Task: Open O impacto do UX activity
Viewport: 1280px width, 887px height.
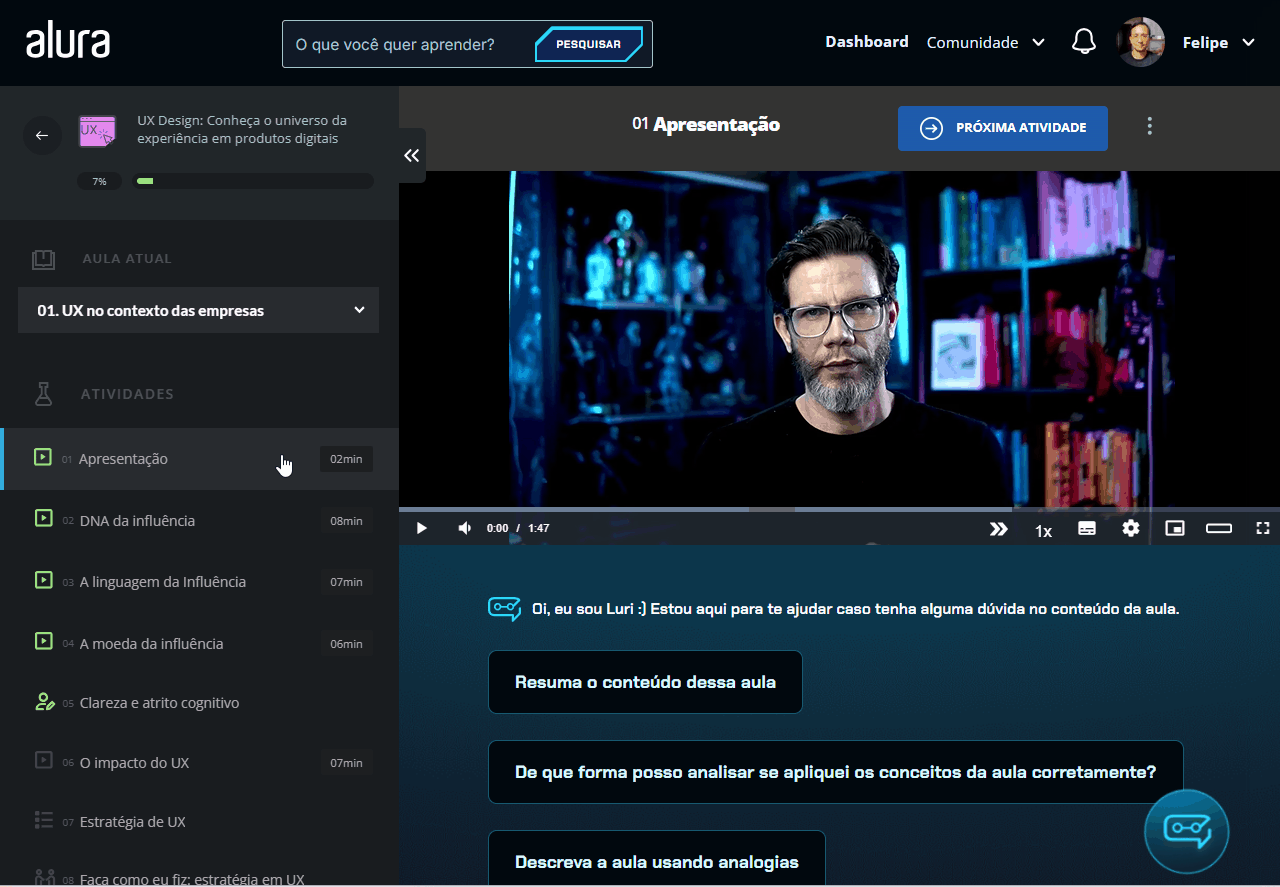Action: coord(200,762)
